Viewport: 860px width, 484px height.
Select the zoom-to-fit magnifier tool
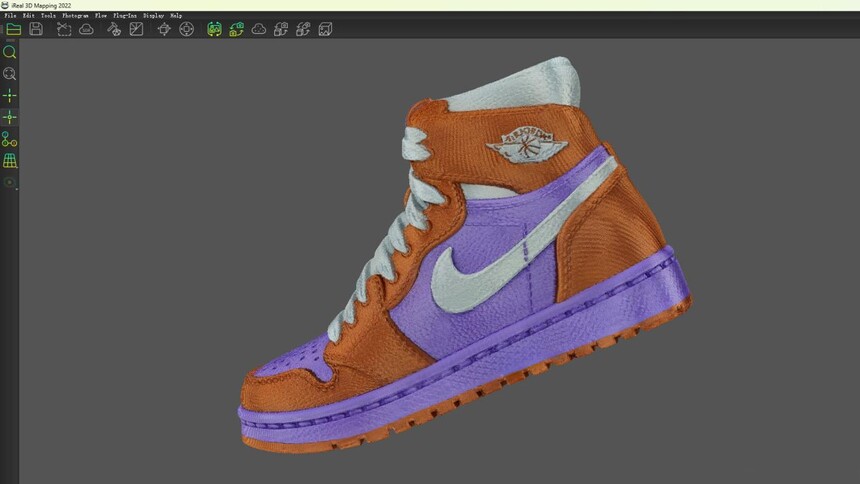(9, 74)
